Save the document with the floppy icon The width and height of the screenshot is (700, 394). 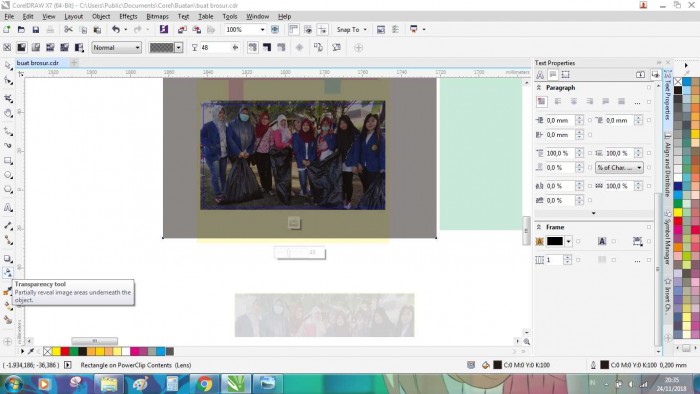point(36,29)
